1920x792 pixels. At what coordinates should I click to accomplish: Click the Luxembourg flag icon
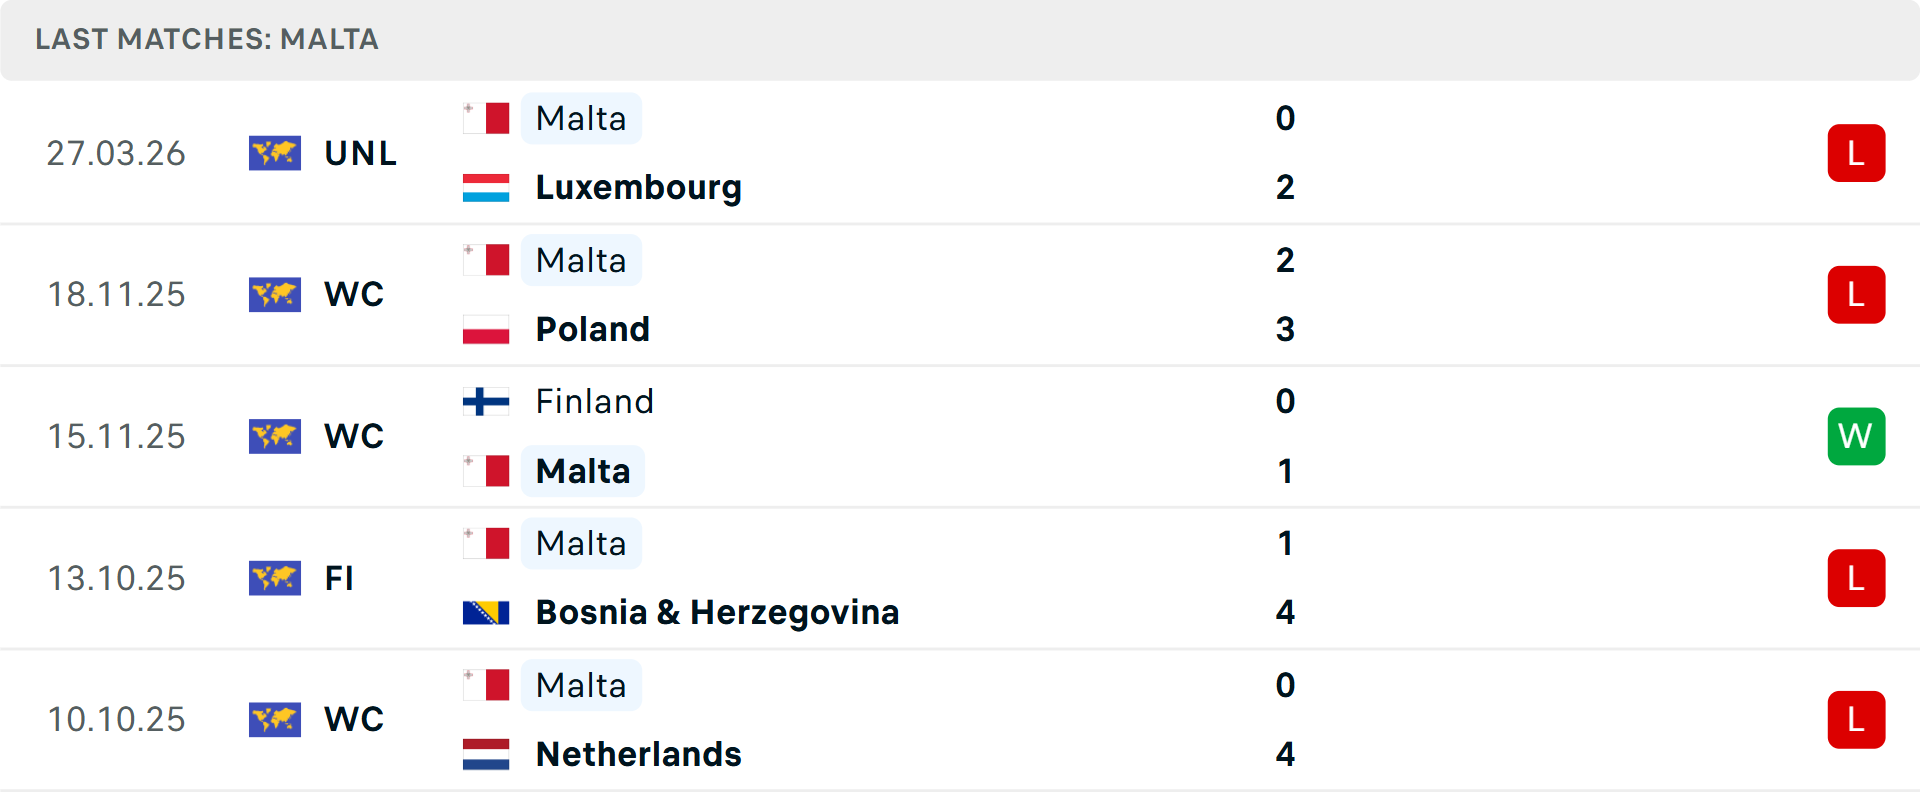(486, 188)
